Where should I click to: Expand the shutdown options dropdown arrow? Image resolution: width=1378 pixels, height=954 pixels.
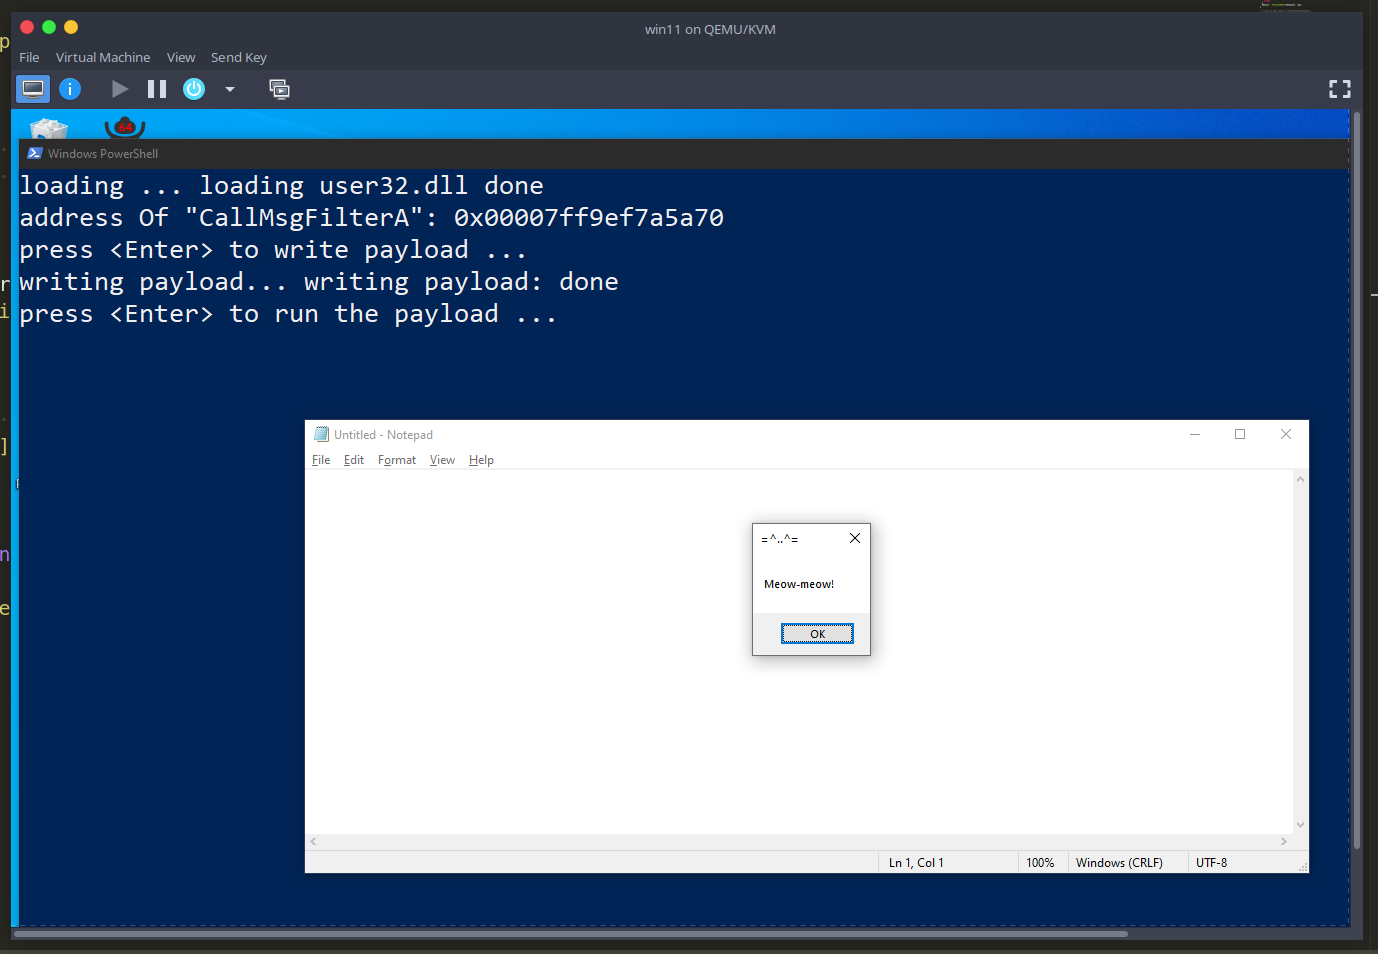(230, 89)
